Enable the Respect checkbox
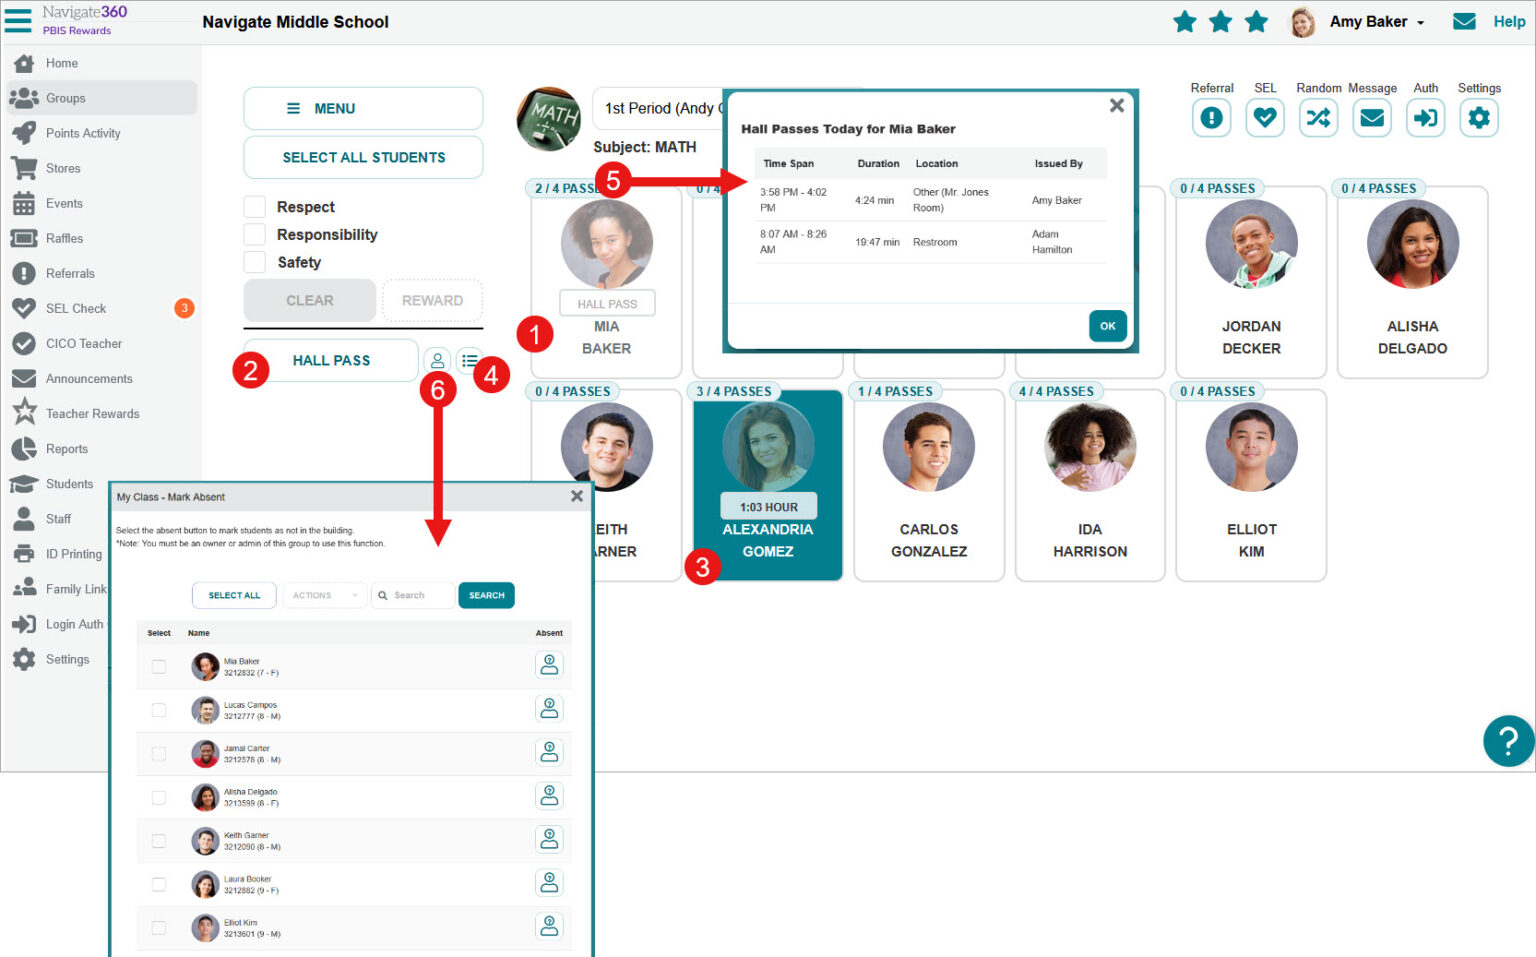This screenshot has width=1536, height=957. pos(254,206)
